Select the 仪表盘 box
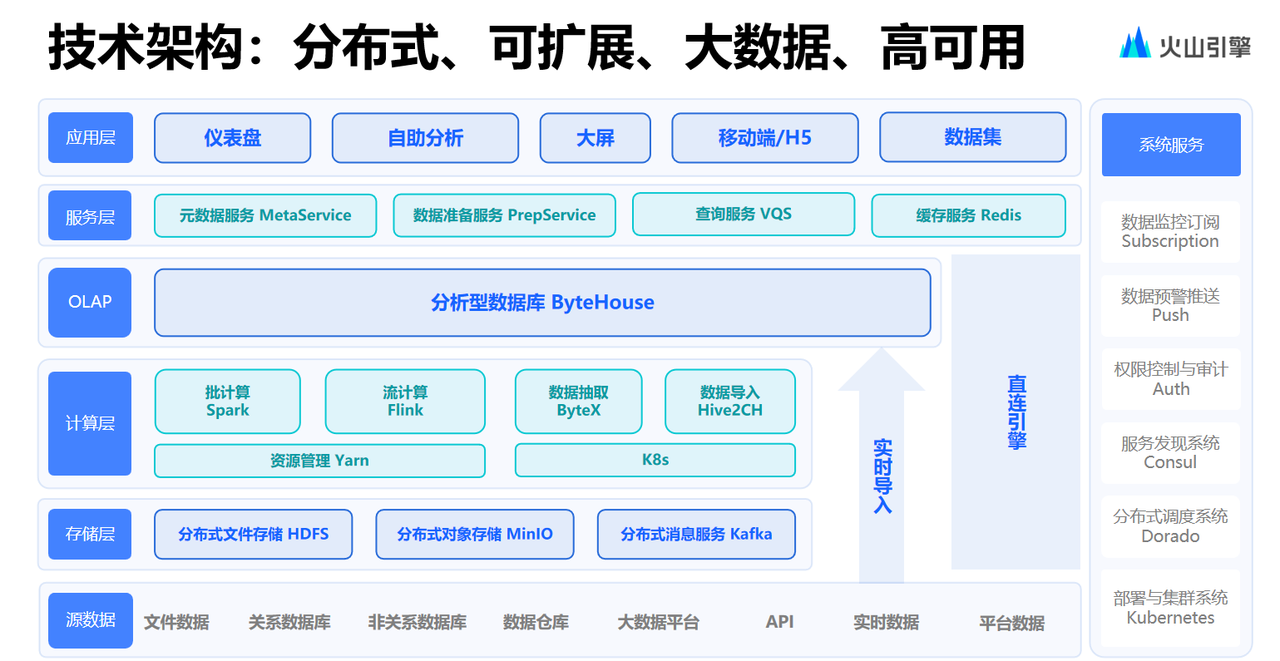Viewport: 1280px width, 661px height. point(232,138)
